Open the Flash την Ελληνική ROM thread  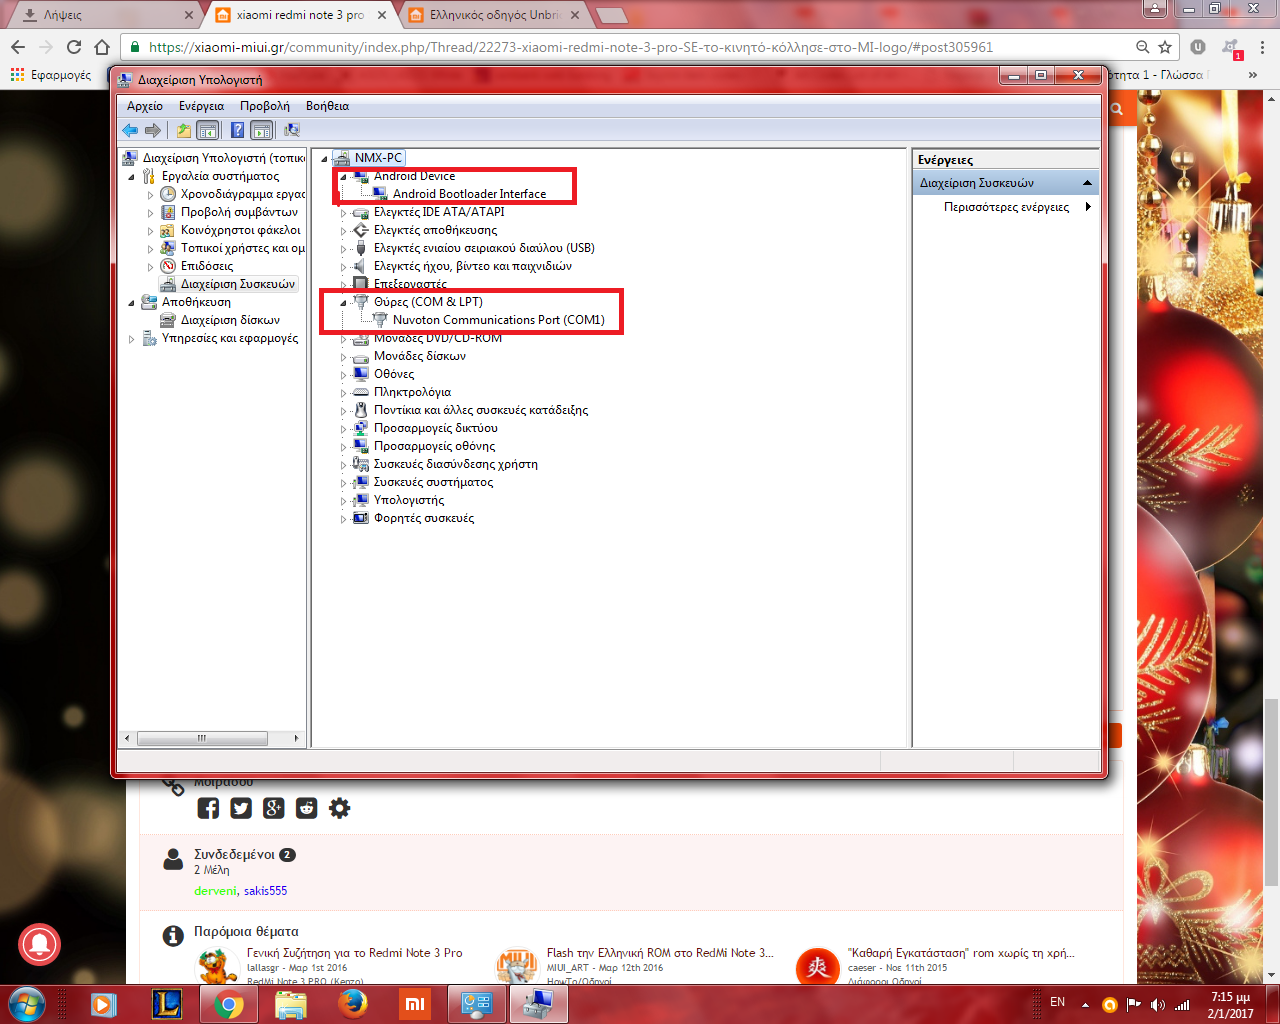click(660, 953)
